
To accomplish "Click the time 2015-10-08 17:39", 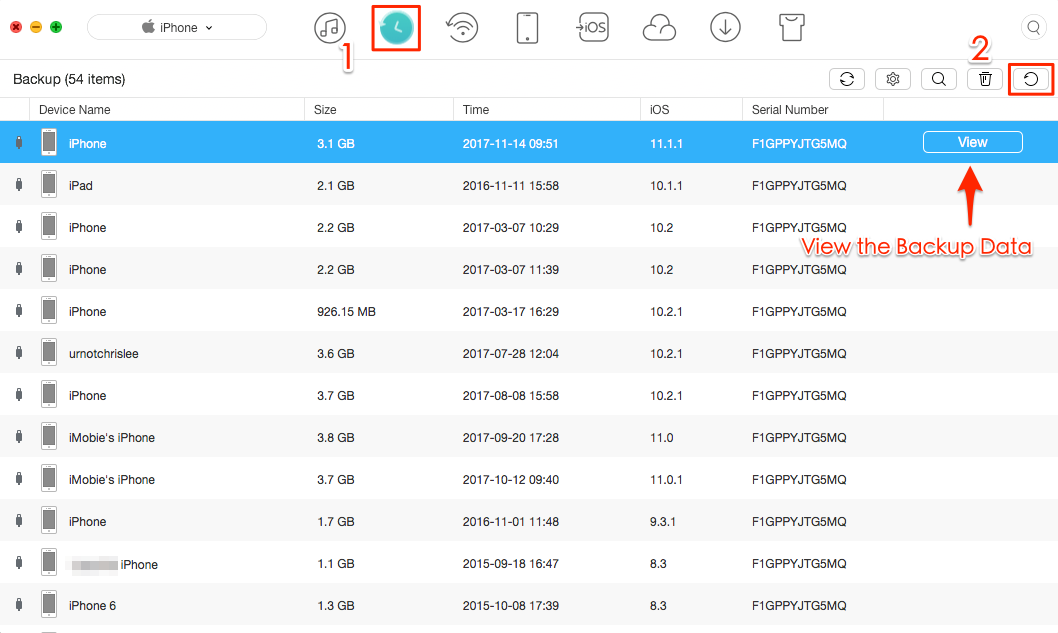I will tap(511, 605).
